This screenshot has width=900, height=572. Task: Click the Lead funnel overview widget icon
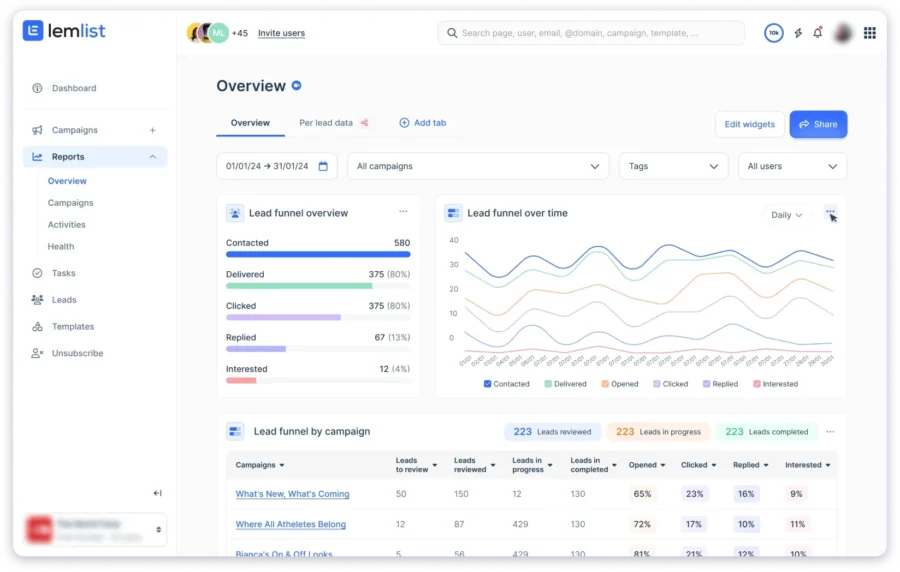point(235,213)
